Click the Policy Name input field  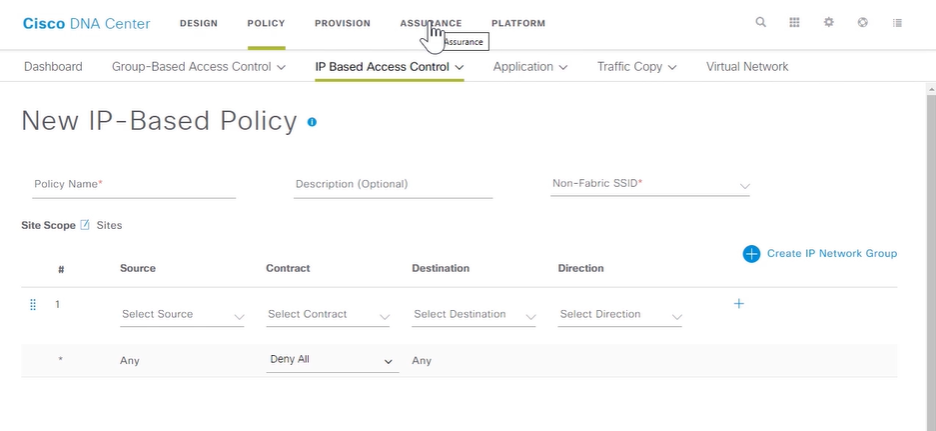[134, 185]
